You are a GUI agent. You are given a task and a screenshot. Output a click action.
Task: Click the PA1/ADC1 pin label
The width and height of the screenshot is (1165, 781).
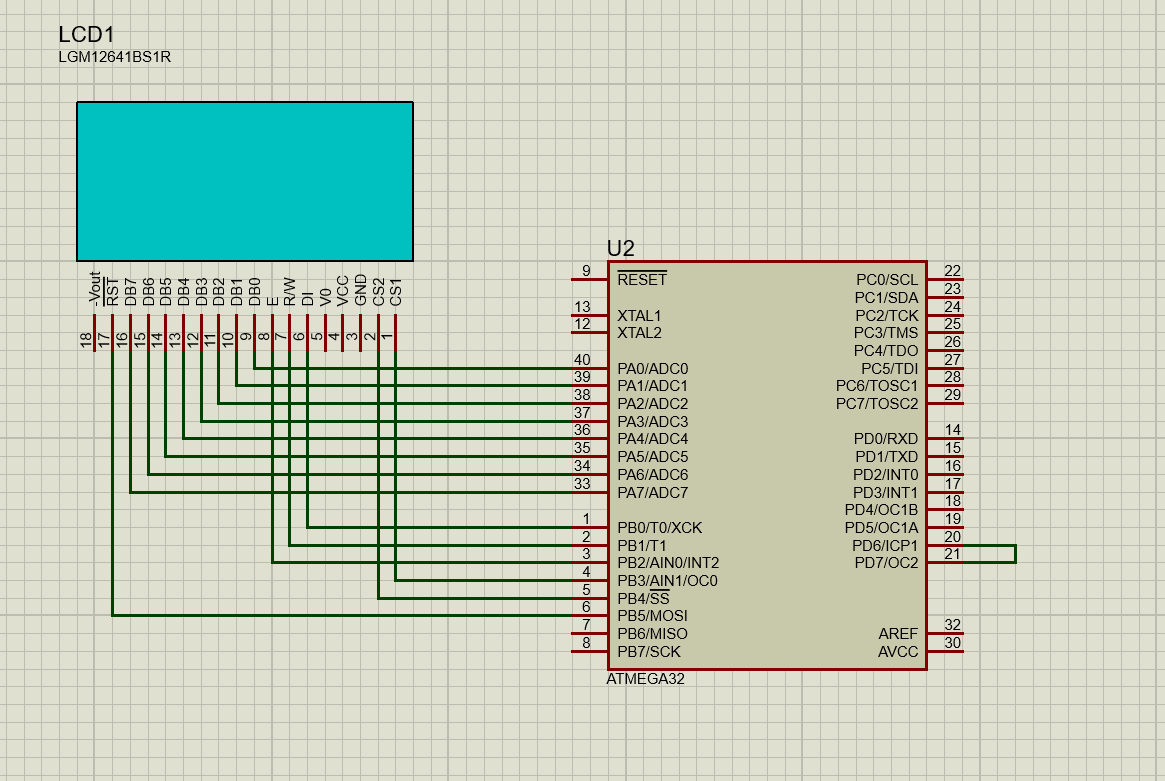point(652,386)
